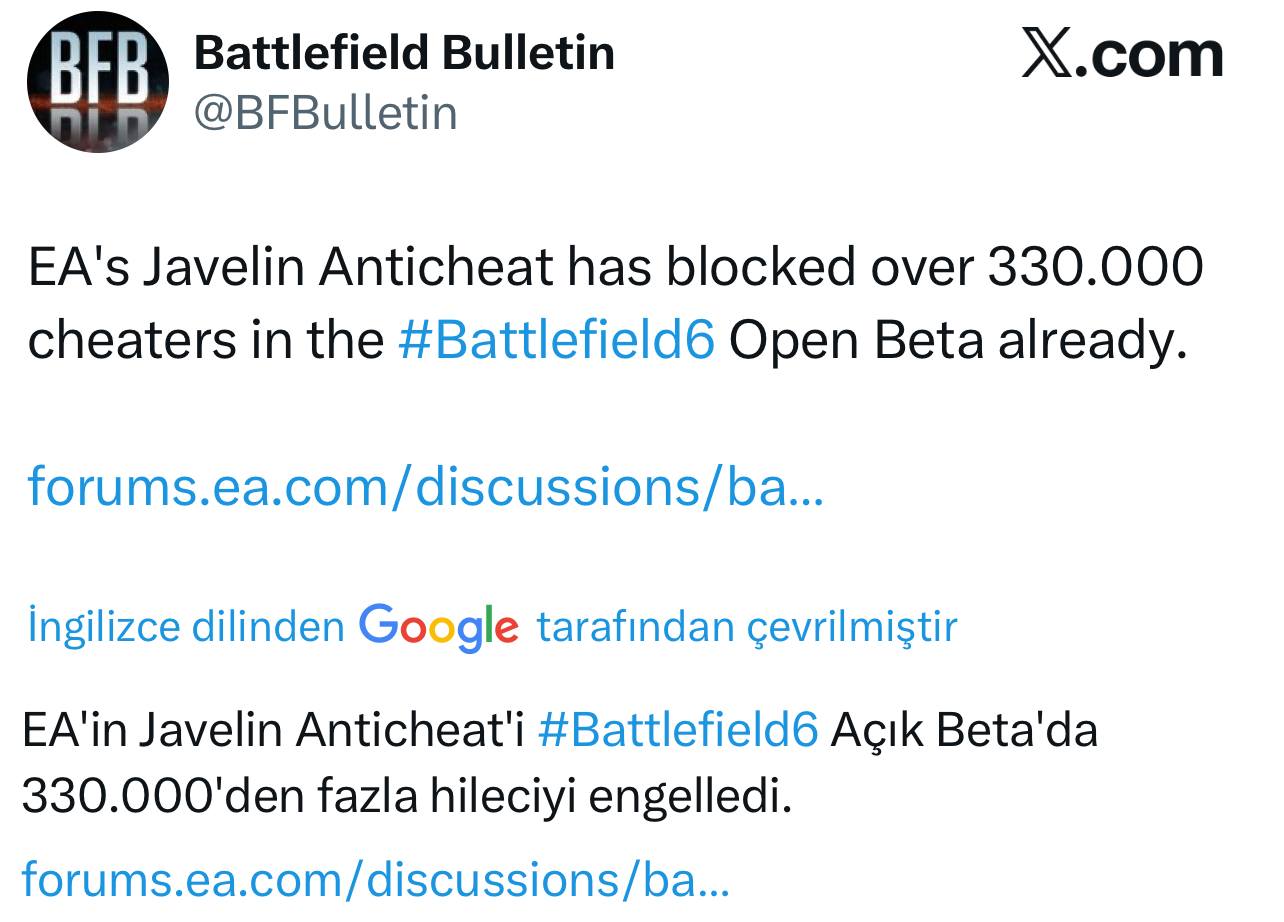This screenshot has height=922, width=1284.
Task: Click 'Open Beta already.' in the English tweet
Action: point(958,340)
